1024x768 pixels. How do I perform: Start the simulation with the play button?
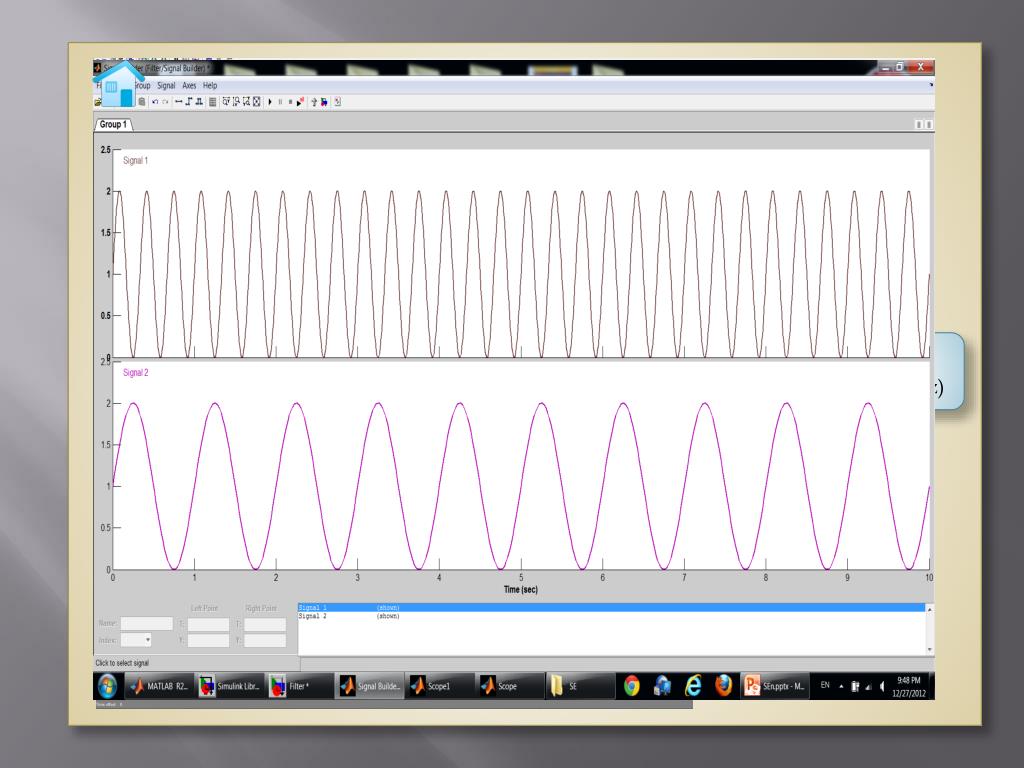(x=270, y=102)
